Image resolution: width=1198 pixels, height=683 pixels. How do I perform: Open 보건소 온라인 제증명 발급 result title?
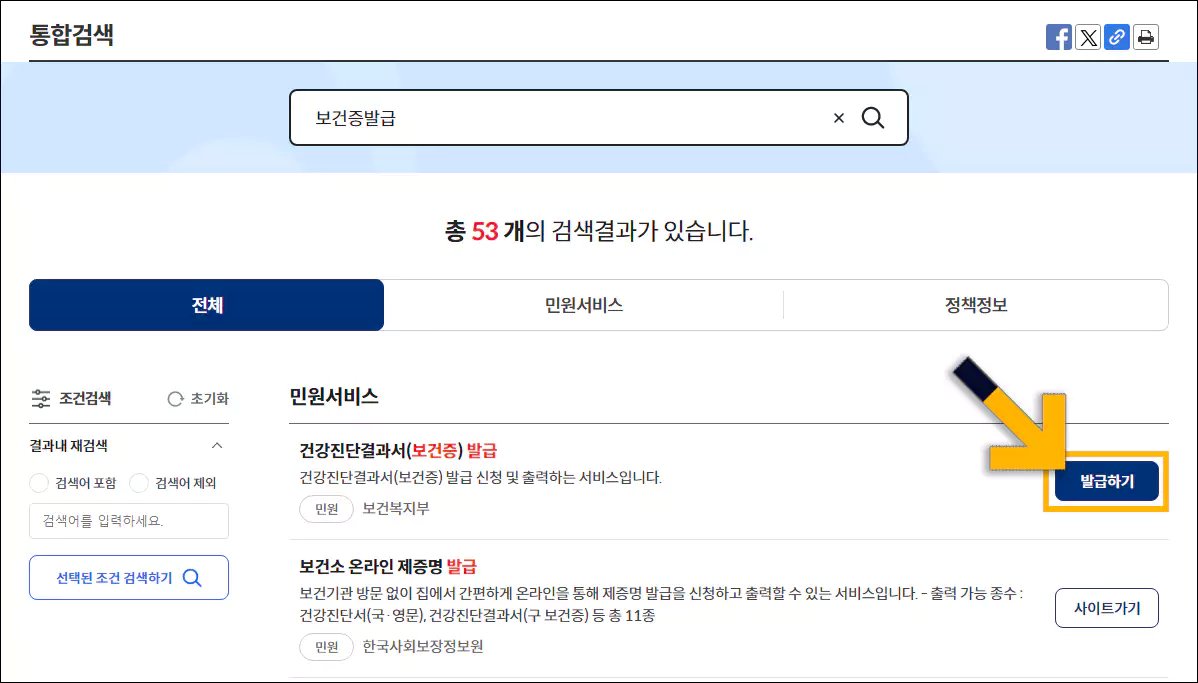tap(388, 567)
